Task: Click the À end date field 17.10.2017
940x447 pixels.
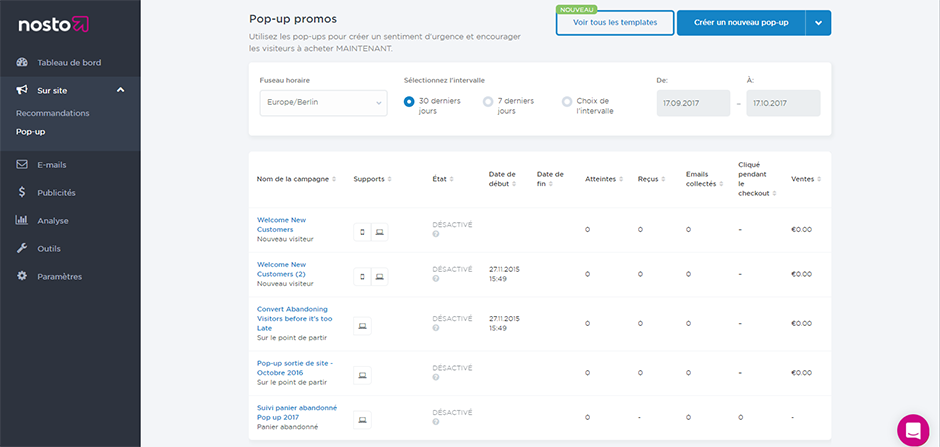Action: 783,103
